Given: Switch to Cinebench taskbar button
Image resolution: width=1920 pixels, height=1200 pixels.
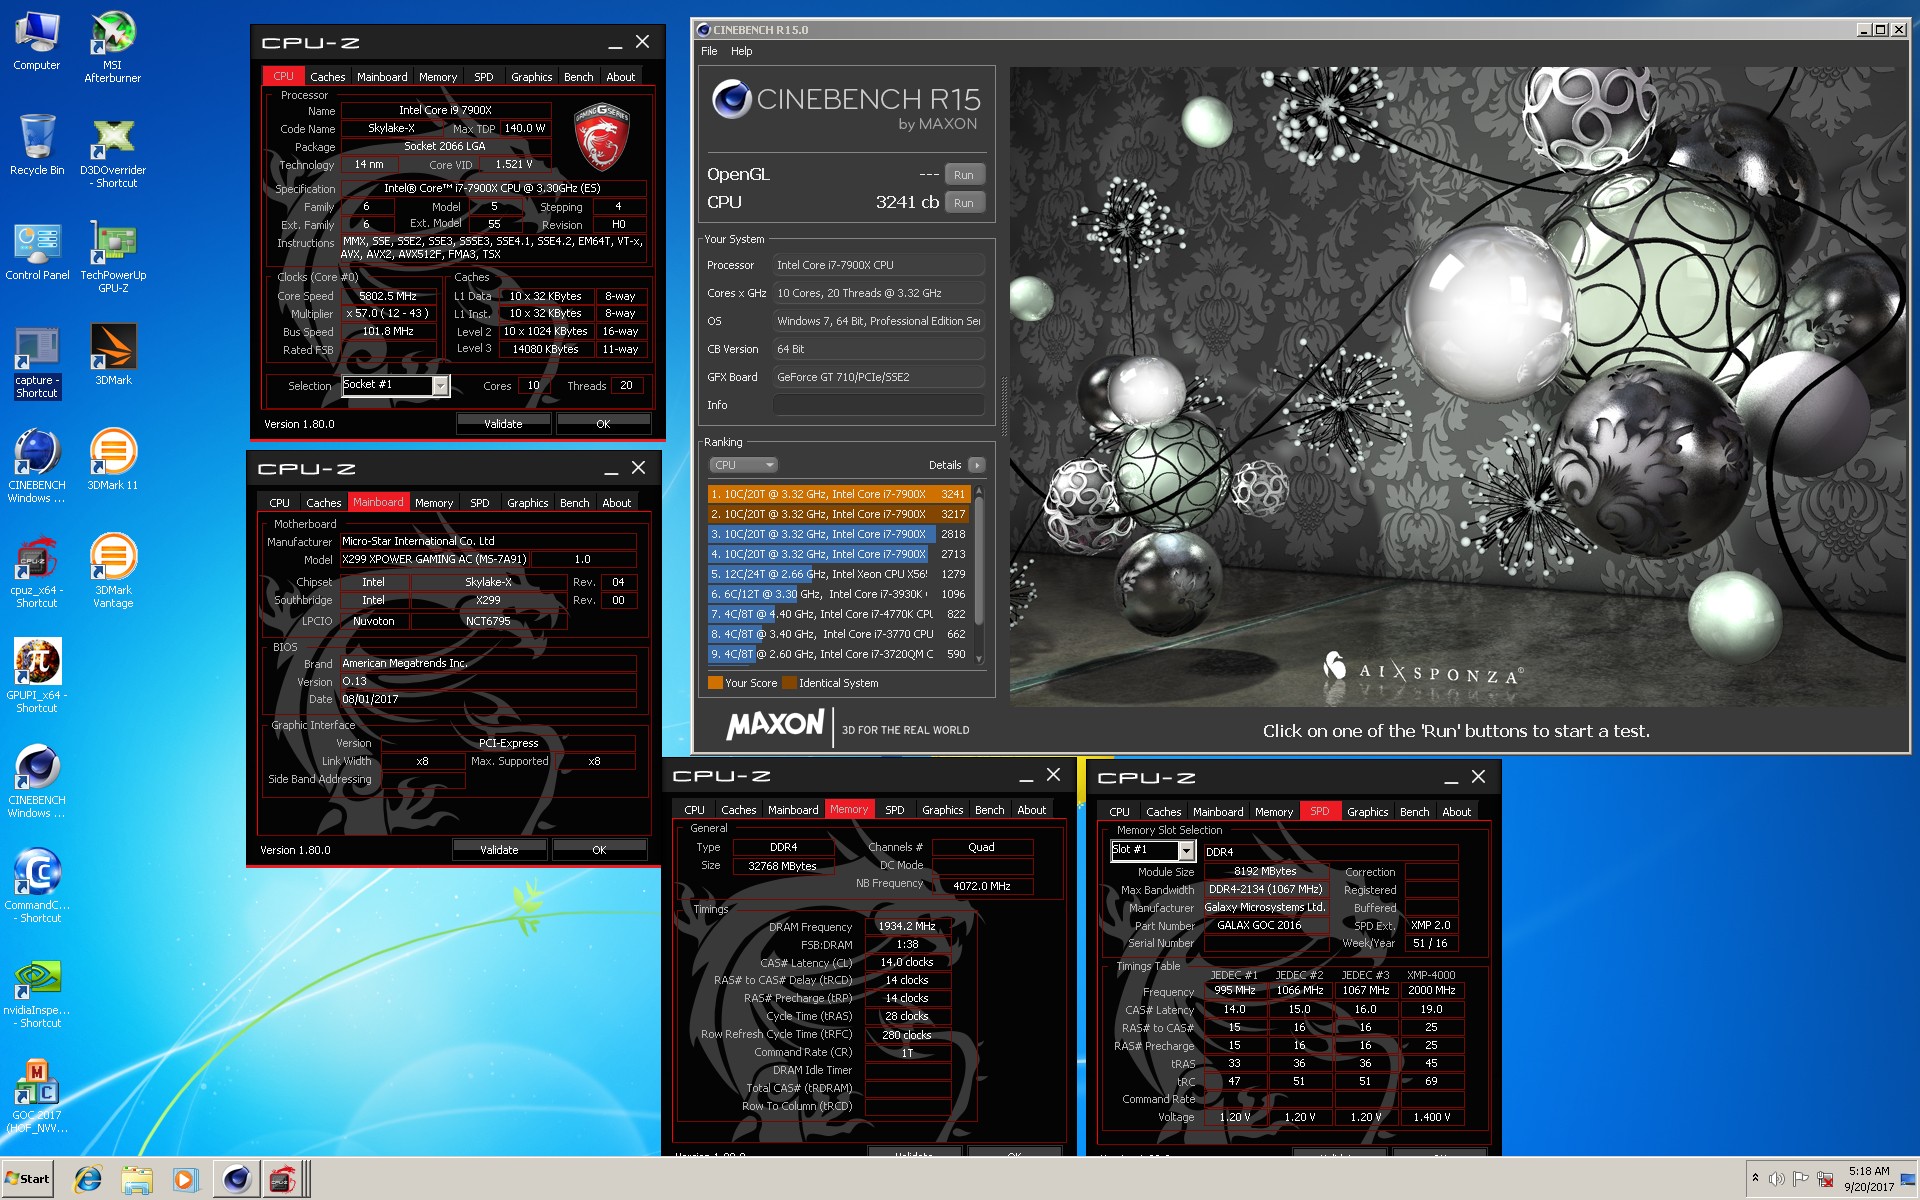Looking at the screenshot, I should (x=236, y=1179).
